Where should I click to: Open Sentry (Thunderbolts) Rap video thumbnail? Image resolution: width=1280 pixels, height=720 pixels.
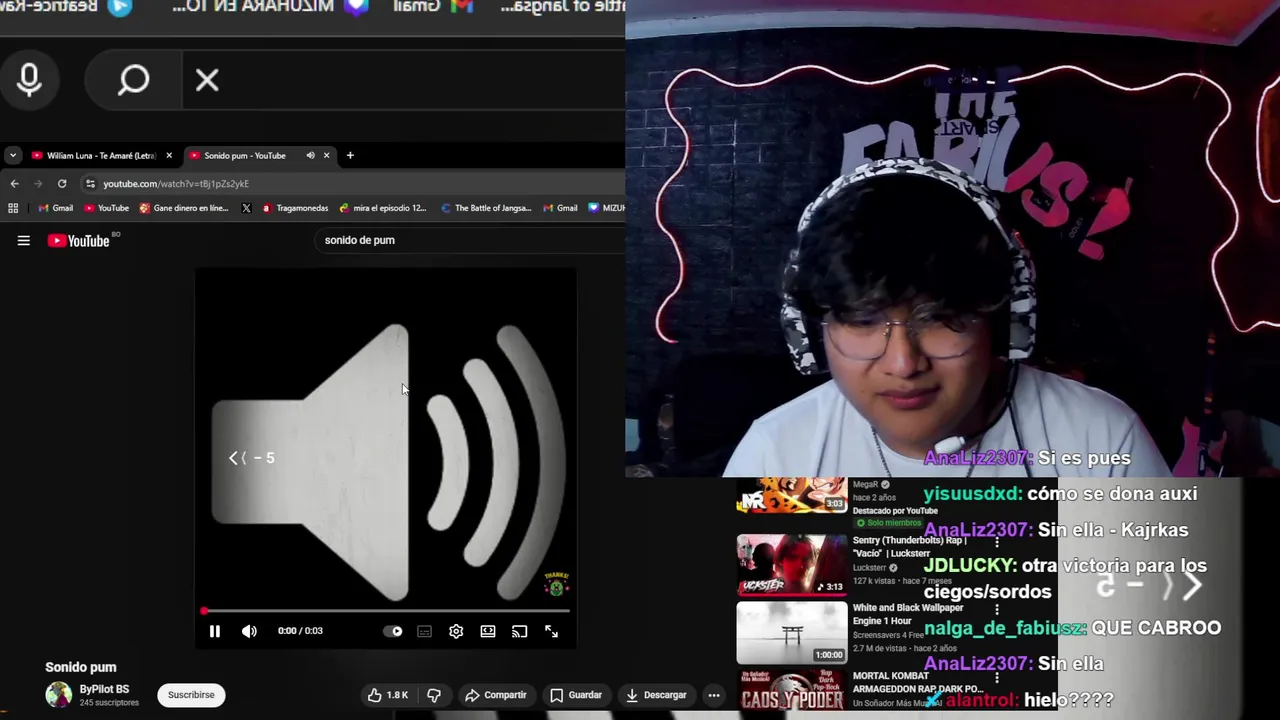tap(791, 565)
